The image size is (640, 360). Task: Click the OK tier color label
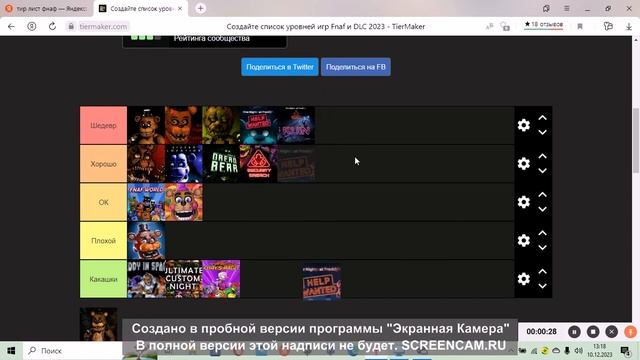(103, 202)
